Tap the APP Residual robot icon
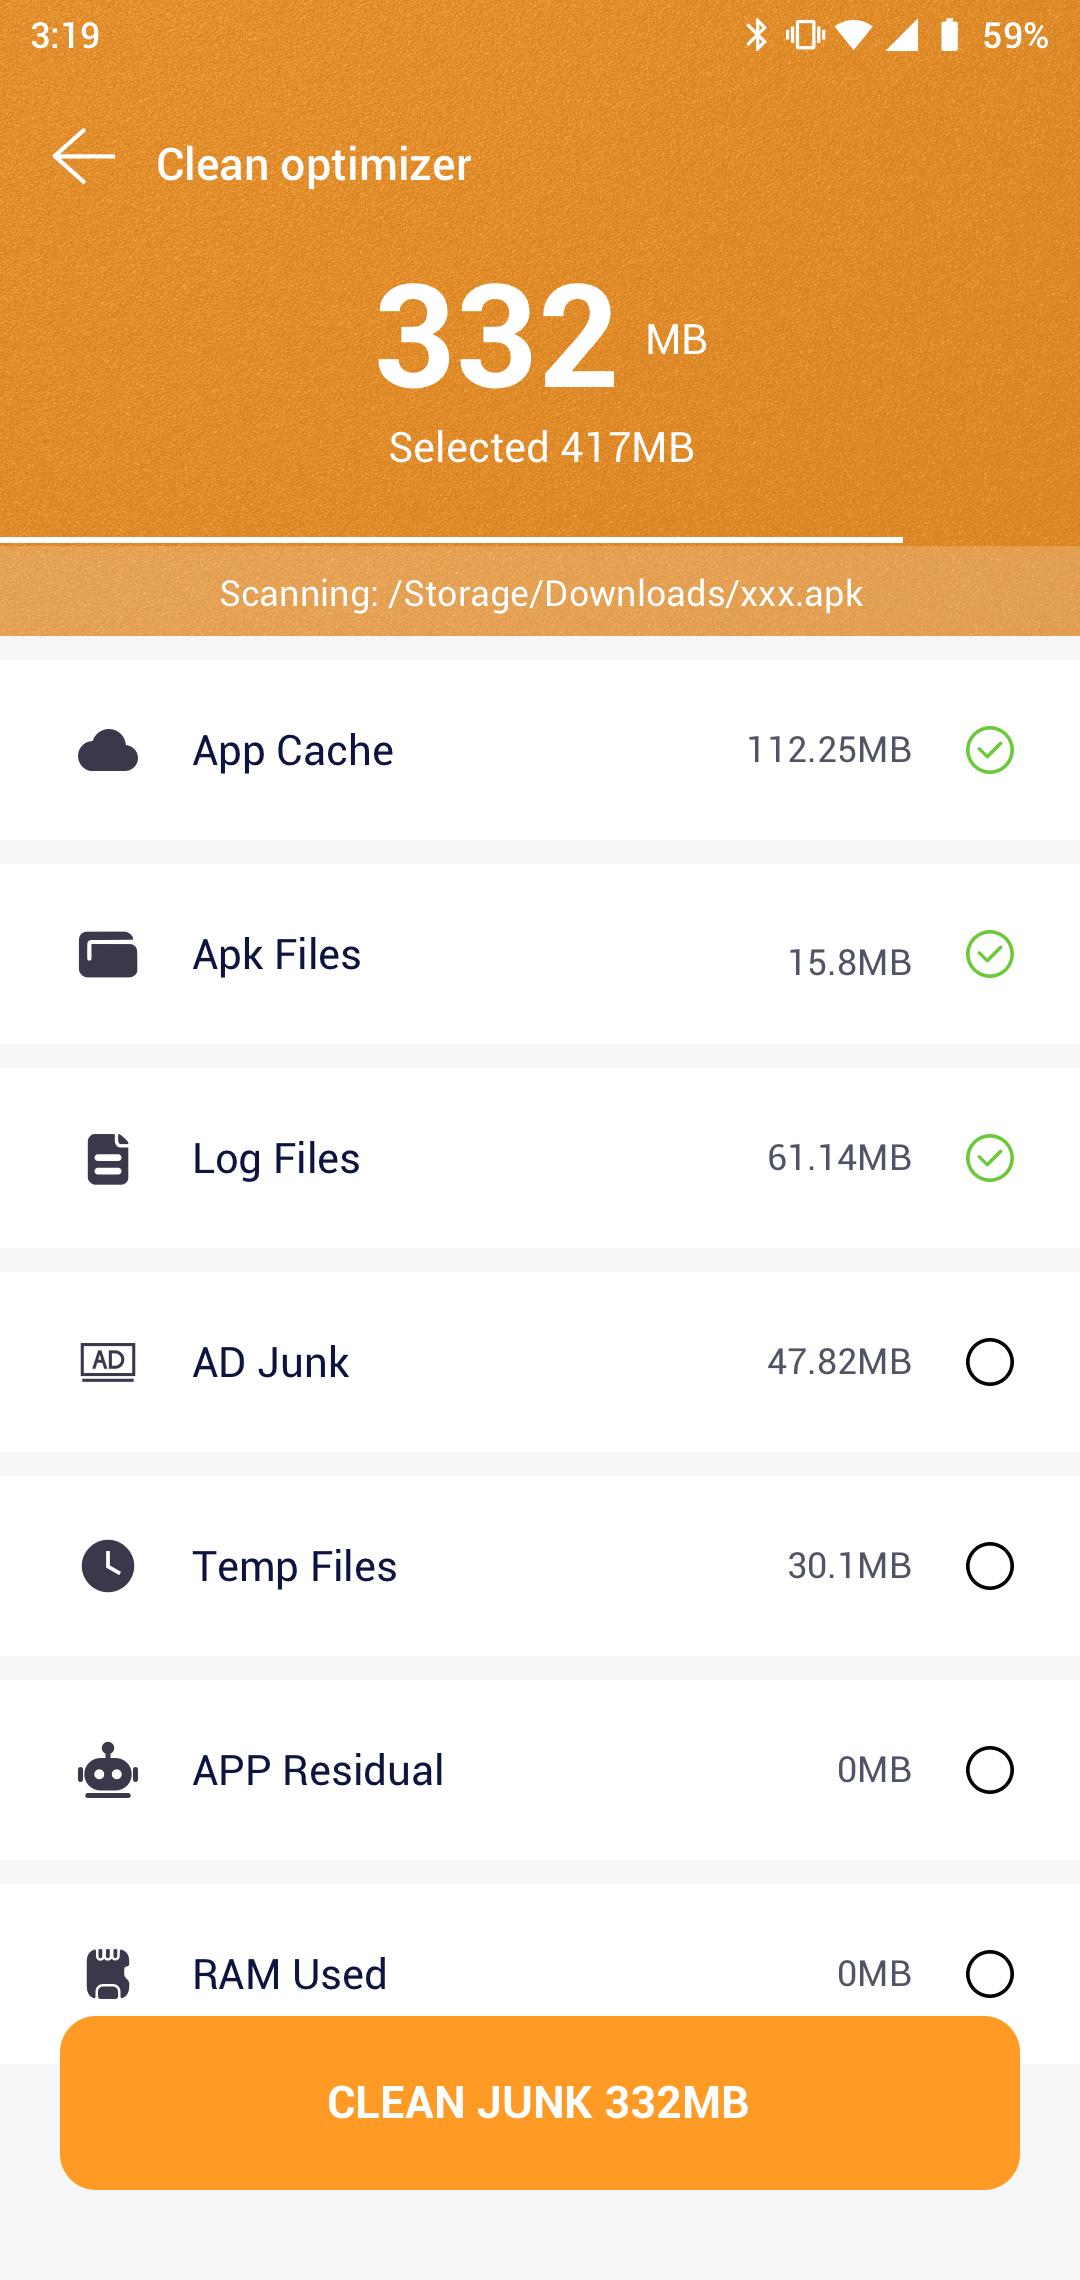 pyautogui.click(x=108, y=1770)
